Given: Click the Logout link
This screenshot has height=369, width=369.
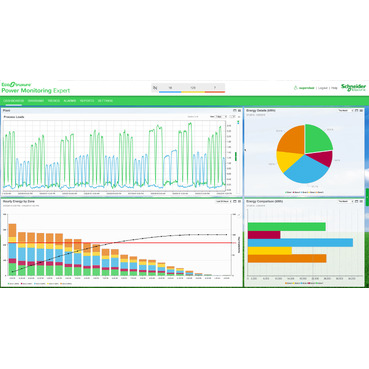Looking at the screenshot, I should click(323, 88).
